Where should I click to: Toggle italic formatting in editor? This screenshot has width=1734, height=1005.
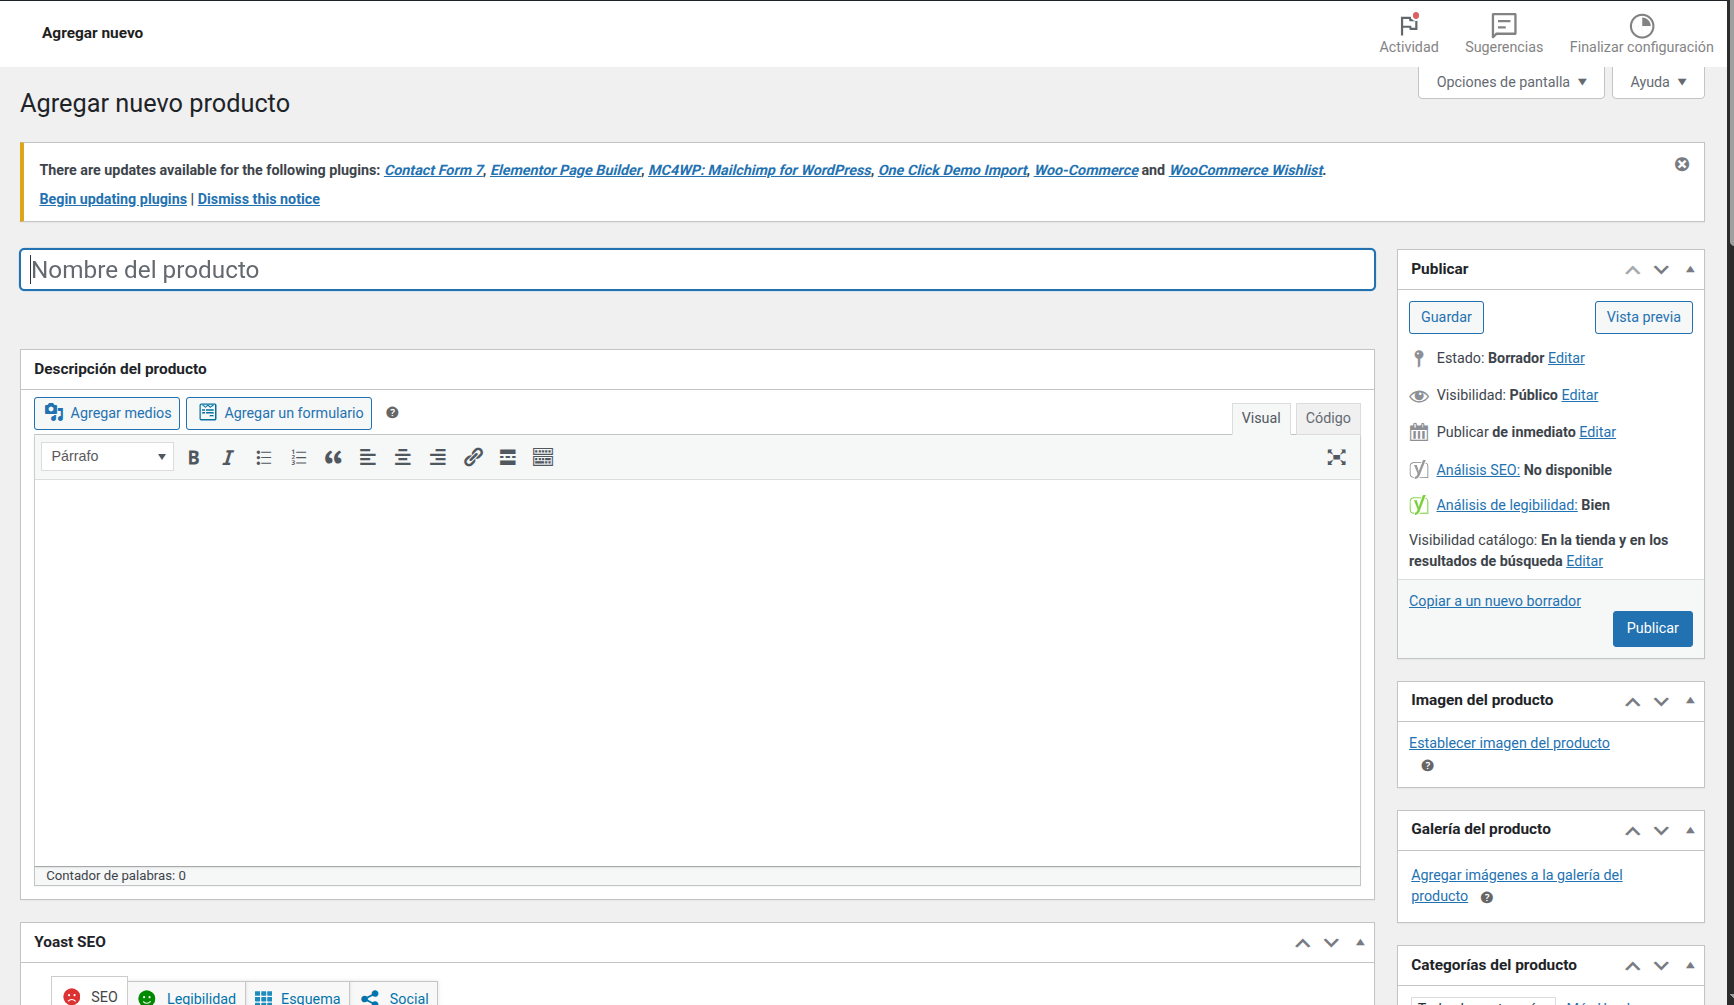[x=228, y=457]
